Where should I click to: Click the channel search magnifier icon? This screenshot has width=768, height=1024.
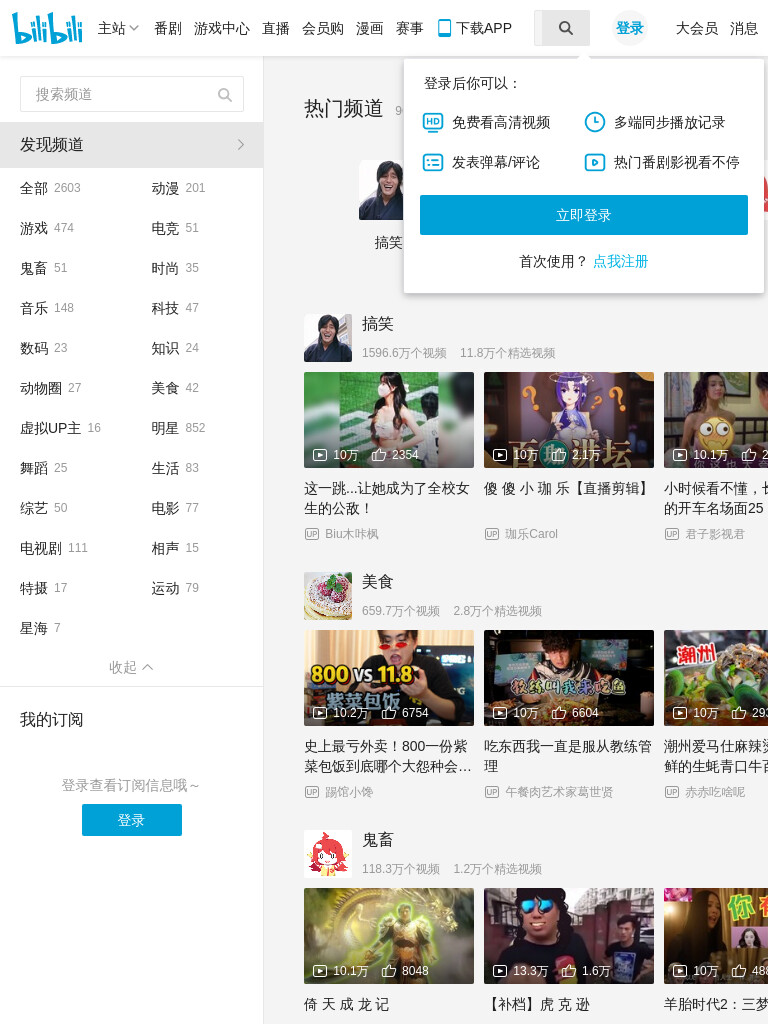tap(225, 95)
